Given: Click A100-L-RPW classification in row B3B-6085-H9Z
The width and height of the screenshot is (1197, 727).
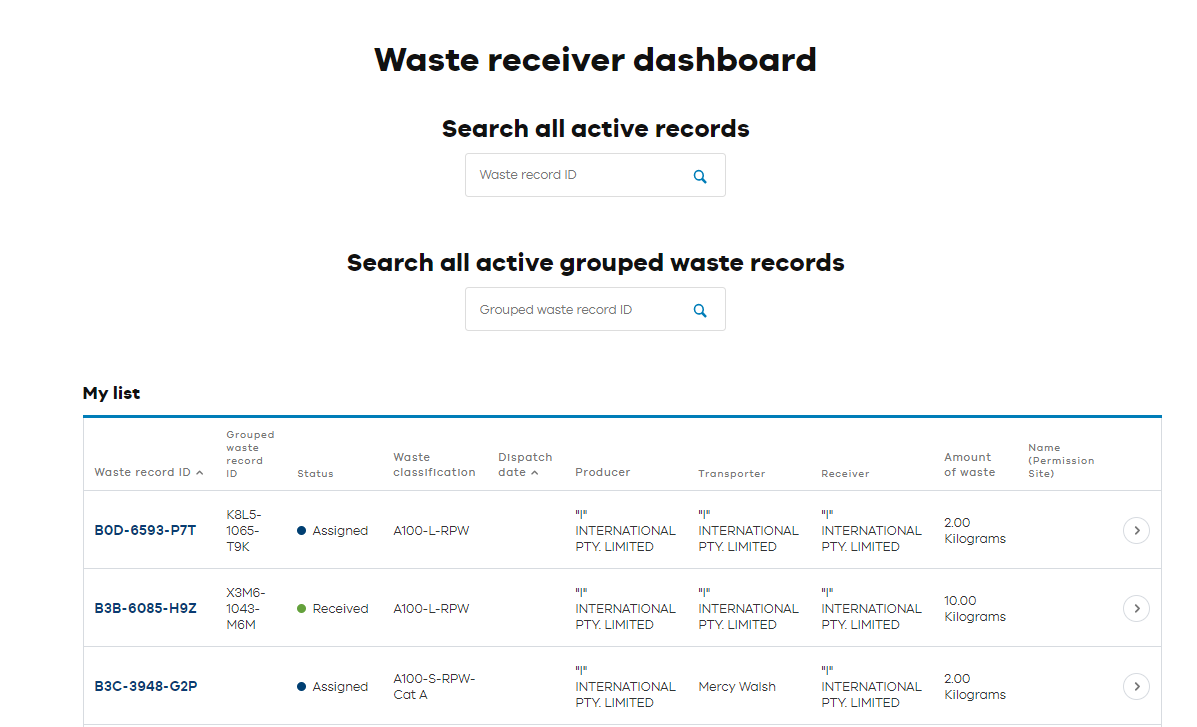Looking at the screenshot, I should click(431, 609).
